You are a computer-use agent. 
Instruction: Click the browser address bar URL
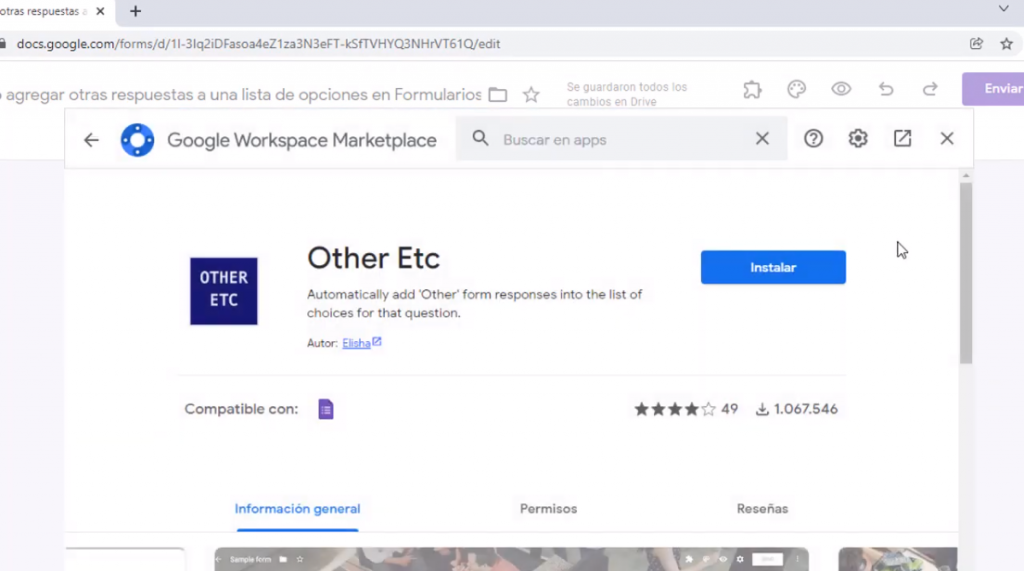click(259, 44)
